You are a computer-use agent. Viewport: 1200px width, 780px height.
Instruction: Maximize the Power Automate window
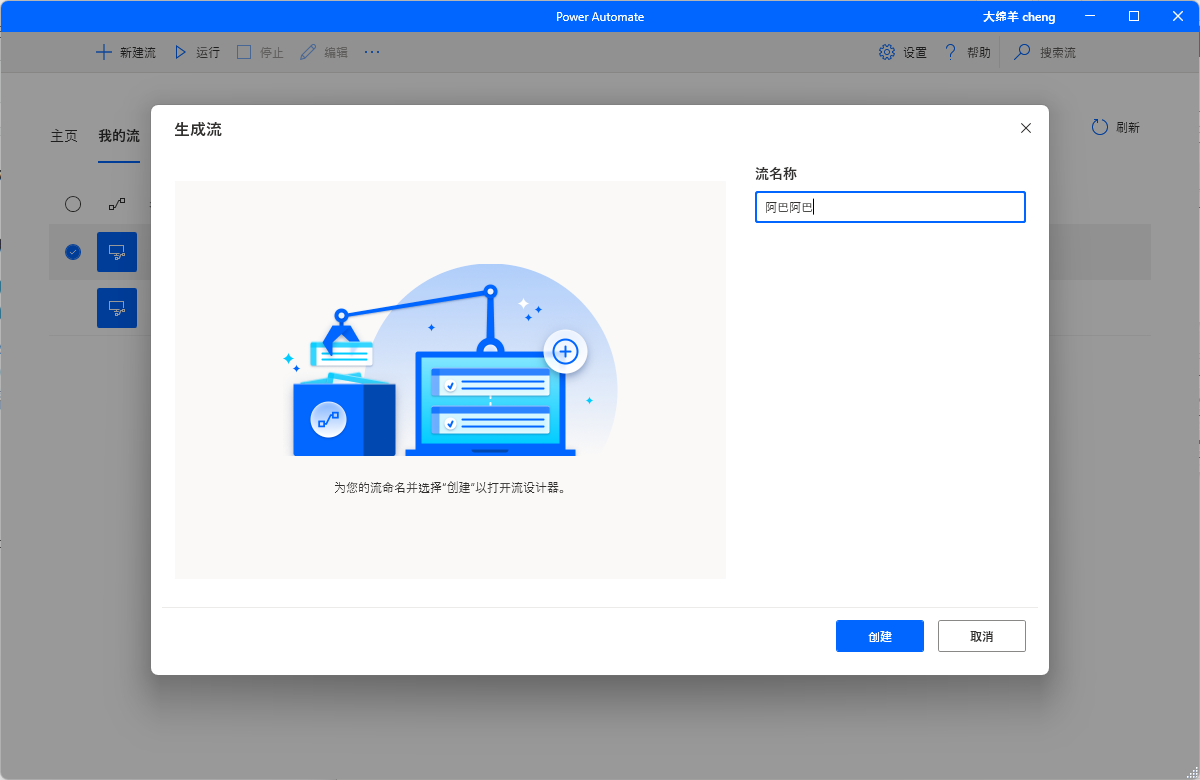[x=1134, y=16]
